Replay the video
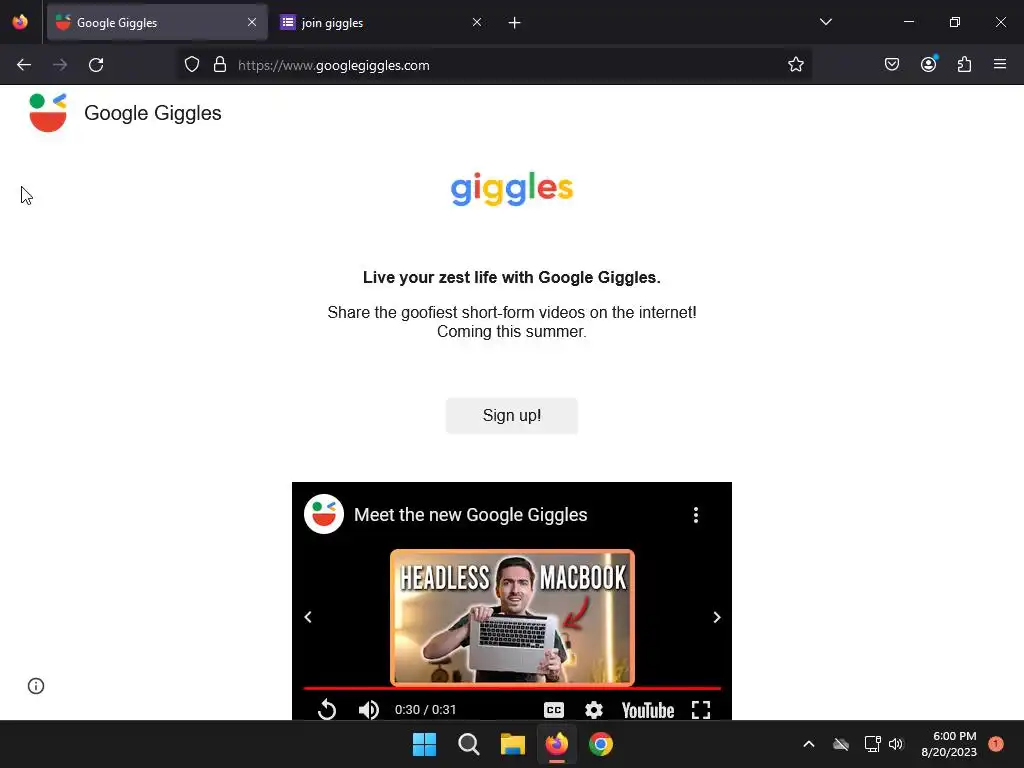 (327, 709)
